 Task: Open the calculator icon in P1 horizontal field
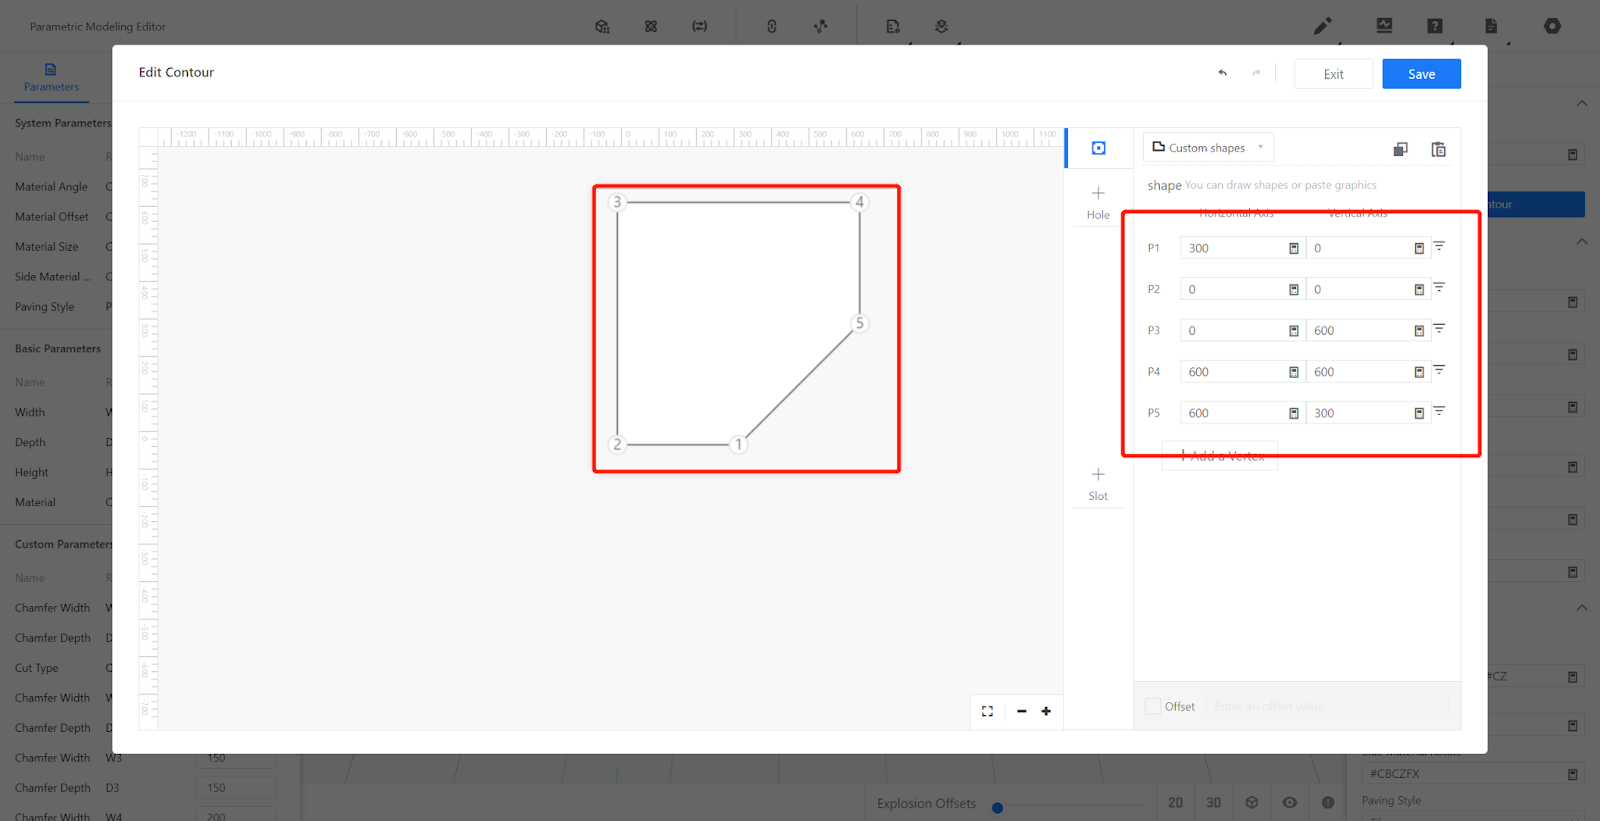coord(1293,248)
